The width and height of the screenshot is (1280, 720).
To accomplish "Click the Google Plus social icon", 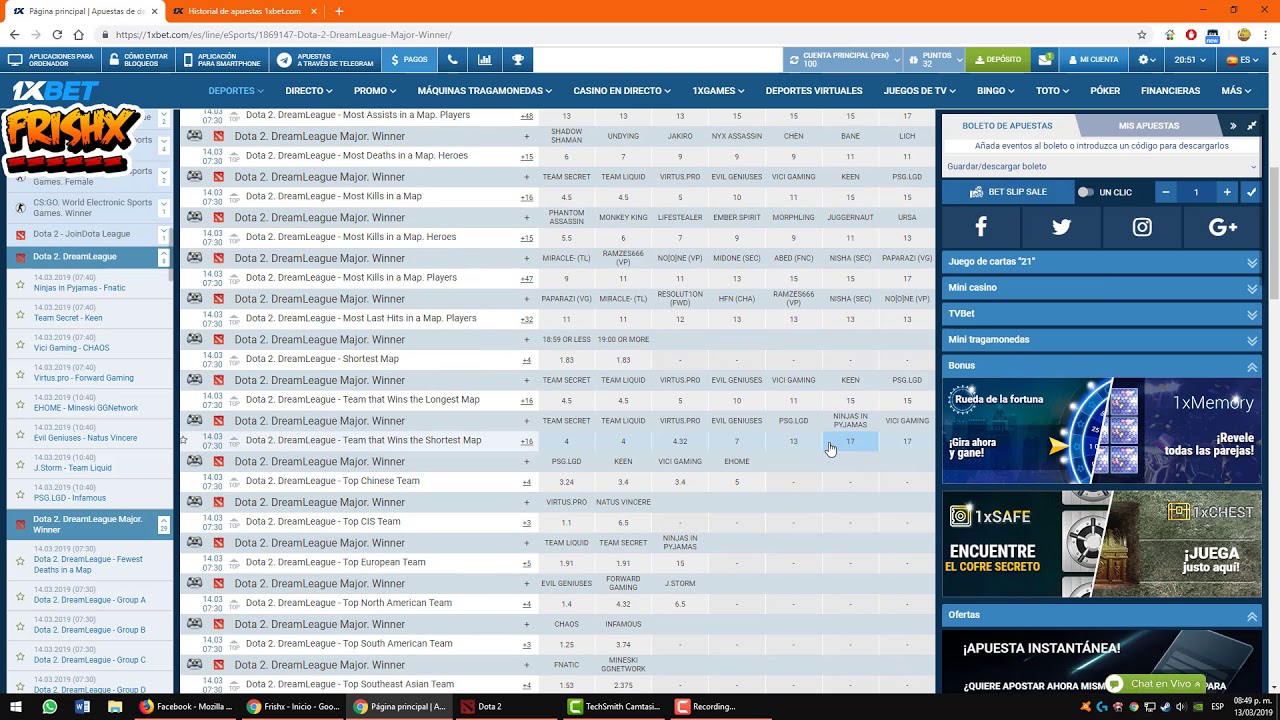I will [1222, 228].
